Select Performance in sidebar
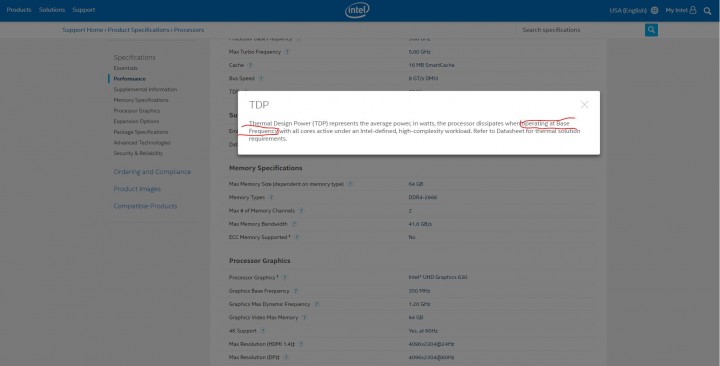 pos(129,79)
